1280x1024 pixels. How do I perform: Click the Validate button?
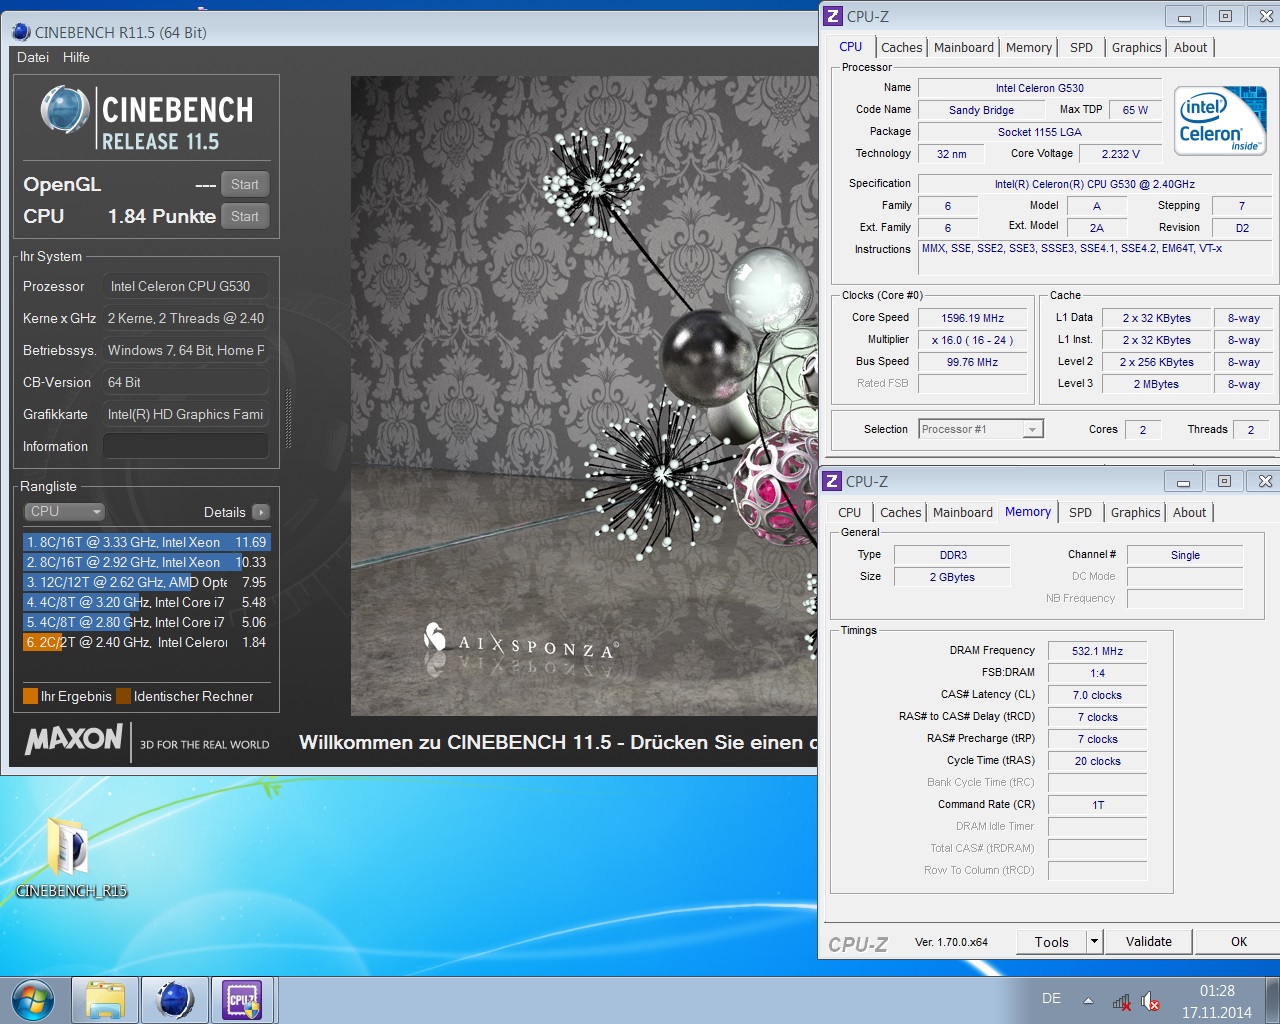pos(1149,941)
